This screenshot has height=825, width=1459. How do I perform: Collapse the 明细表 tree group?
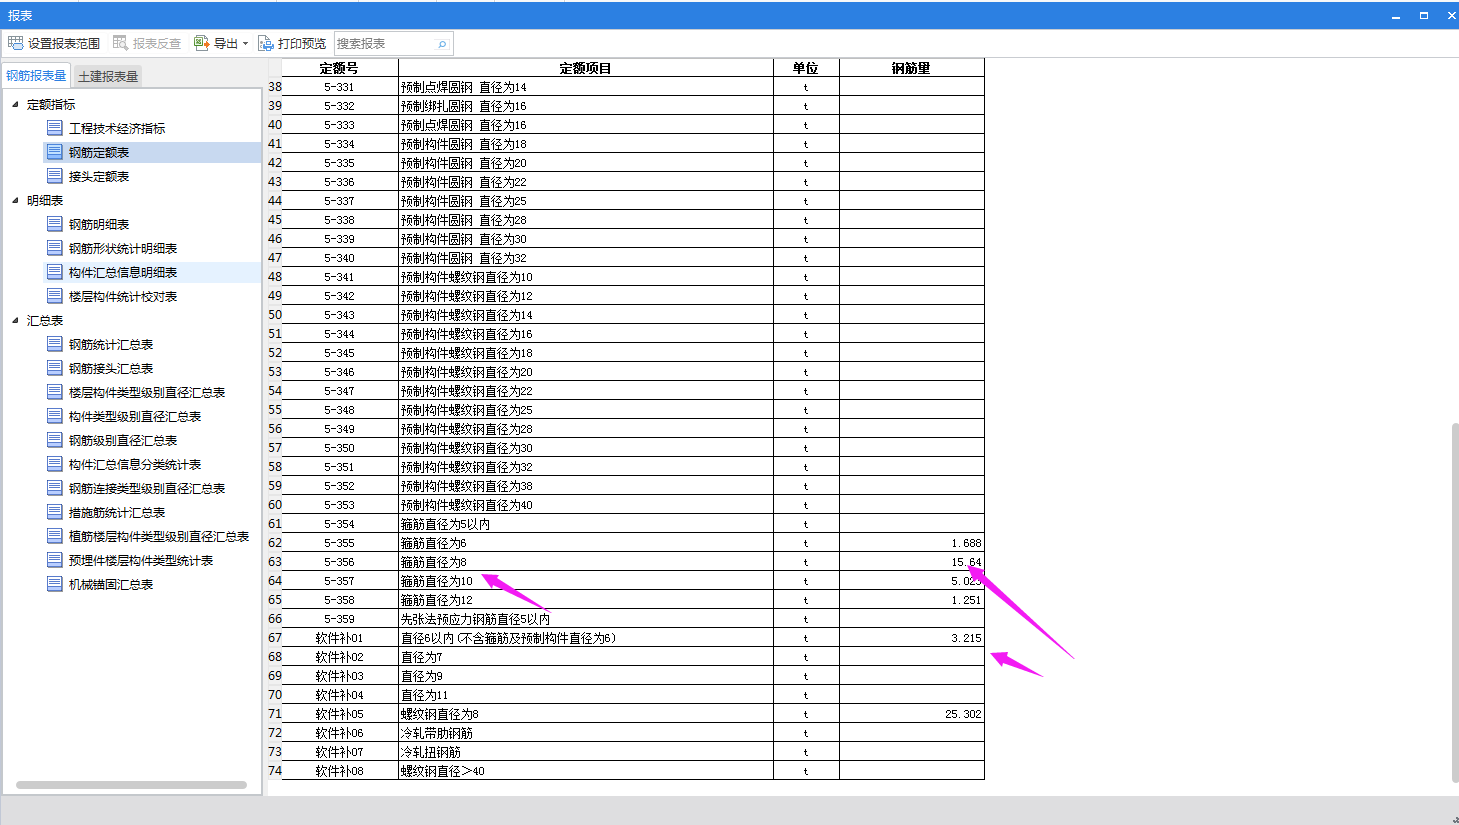click(x=15, y=200)
